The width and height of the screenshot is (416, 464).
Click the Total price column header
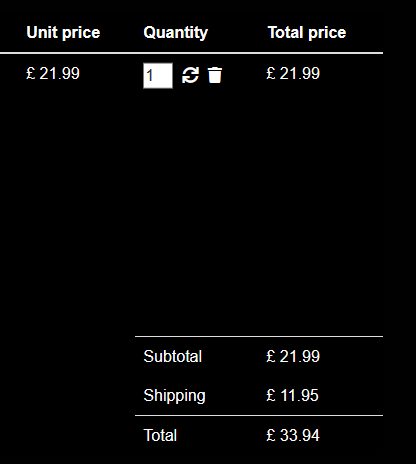[x=307, y=33]
